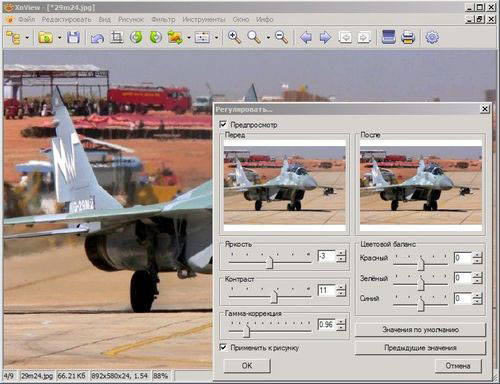Open the Инфо menu
The image size is (500, 384).
(x=265, y=19)
